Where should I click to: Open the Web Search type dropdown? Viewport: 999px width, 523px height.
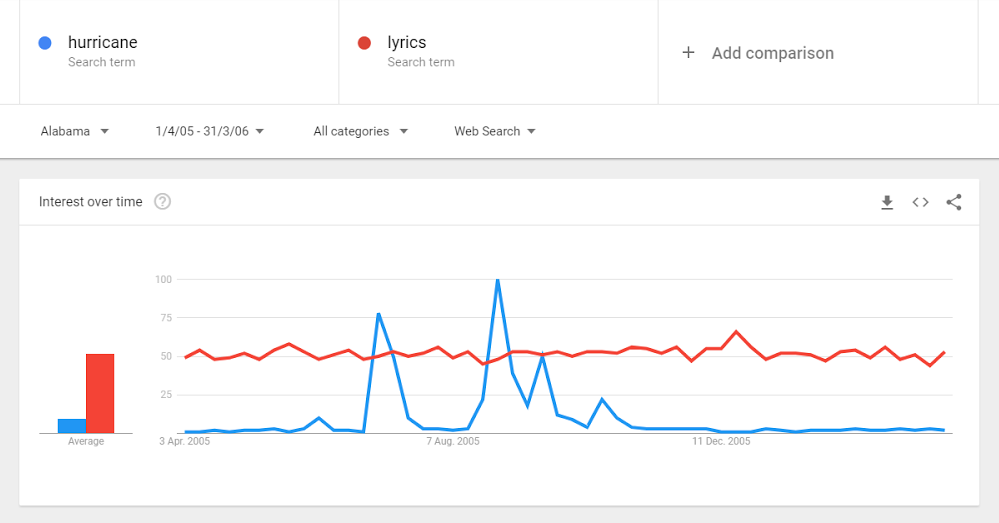pyautogui.click(x=495, y=131)
